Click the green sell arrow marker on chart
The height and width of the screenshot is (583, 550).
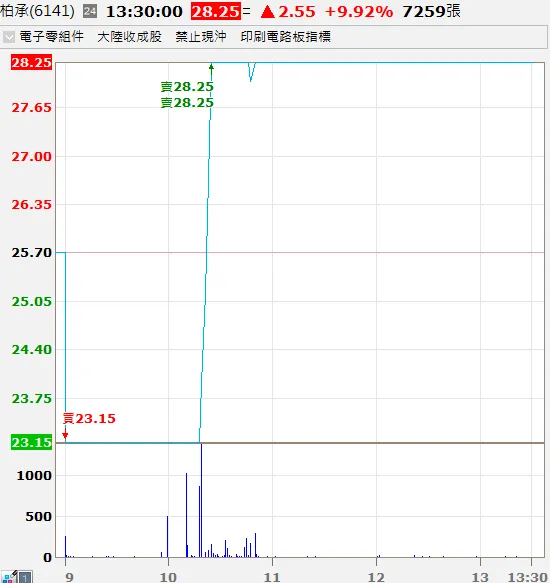coord(211,69)
